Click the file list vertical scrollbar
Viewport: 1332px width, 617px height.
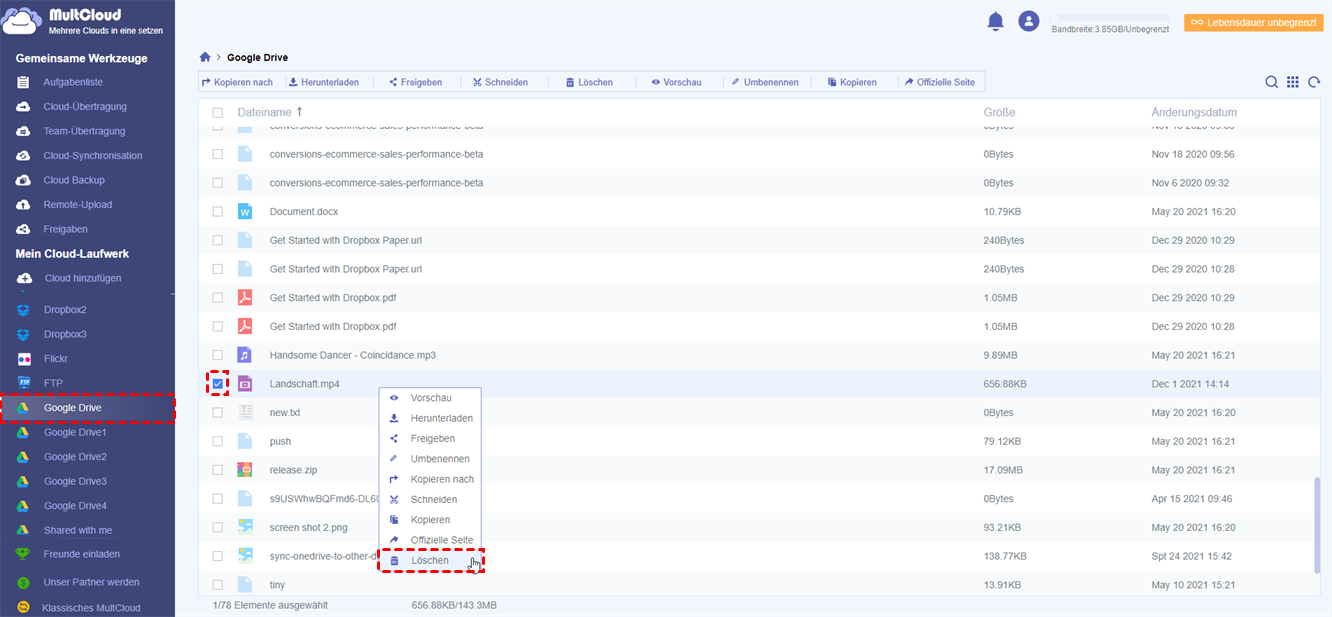coord(1316,525)
